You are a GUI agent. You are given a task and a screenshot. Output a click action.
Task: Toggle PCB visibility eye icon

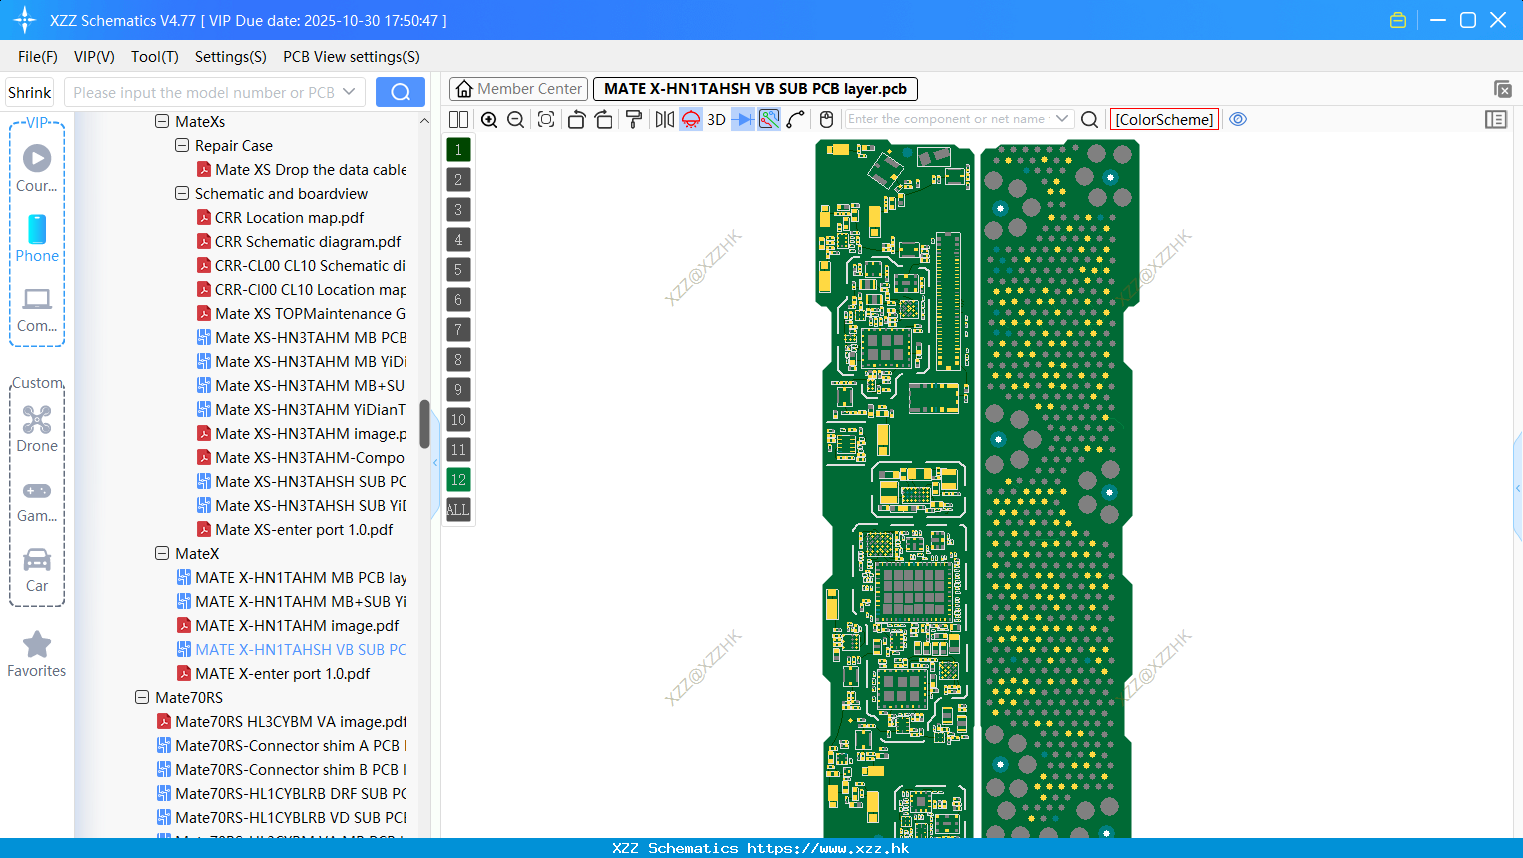click(1238, 120)
